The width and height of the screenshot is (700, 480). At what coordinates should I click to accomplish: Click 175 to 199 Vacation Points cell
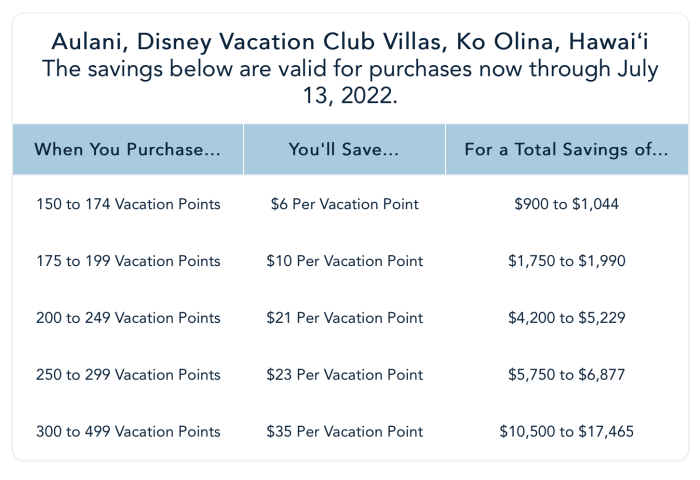coord(128,261)
